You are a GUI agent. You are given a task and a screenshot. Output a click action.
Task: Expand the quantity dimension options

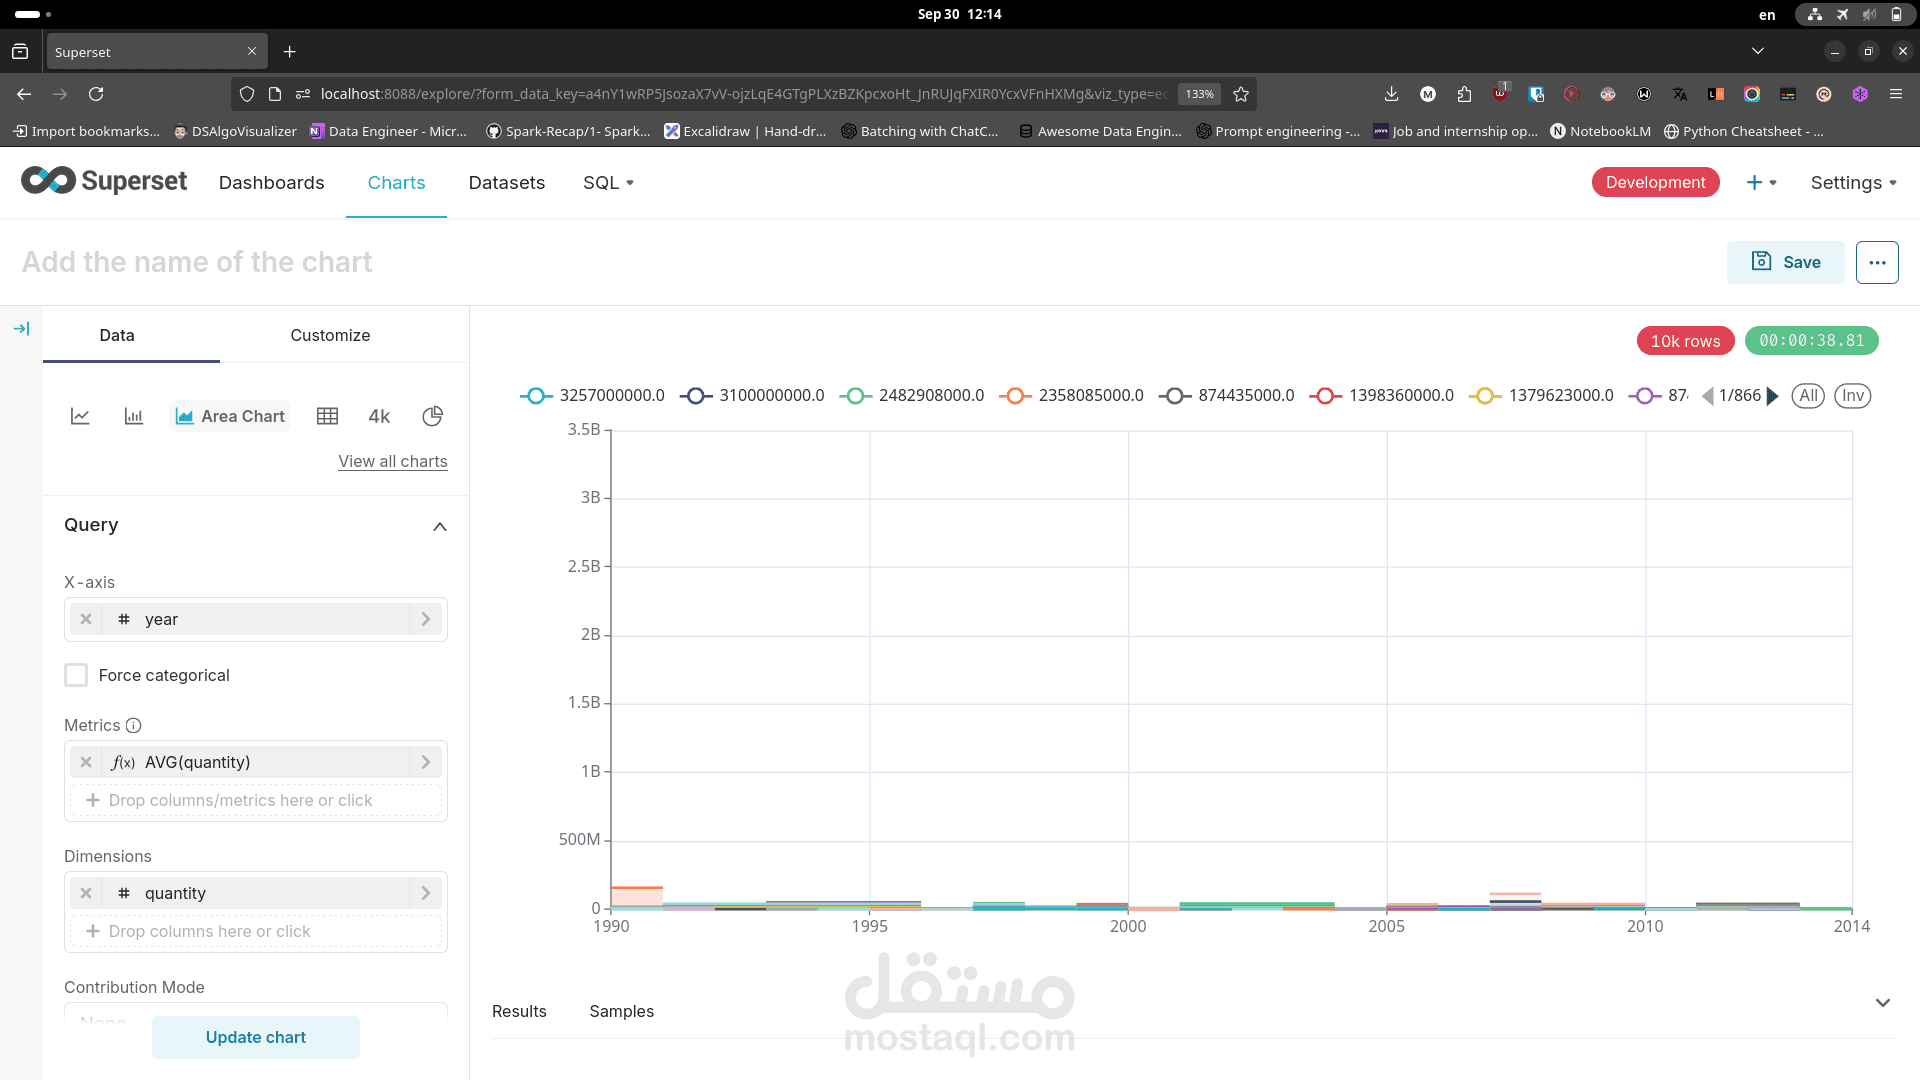(426, 893)
